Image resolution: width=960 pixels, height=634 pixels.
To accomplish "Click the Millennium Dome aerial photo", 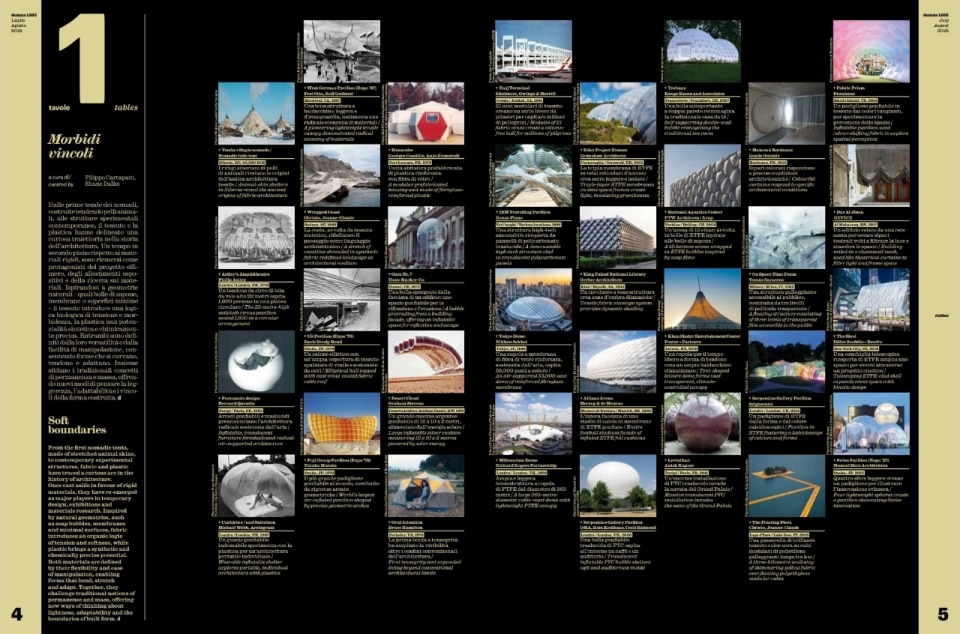I will (533, 420).
